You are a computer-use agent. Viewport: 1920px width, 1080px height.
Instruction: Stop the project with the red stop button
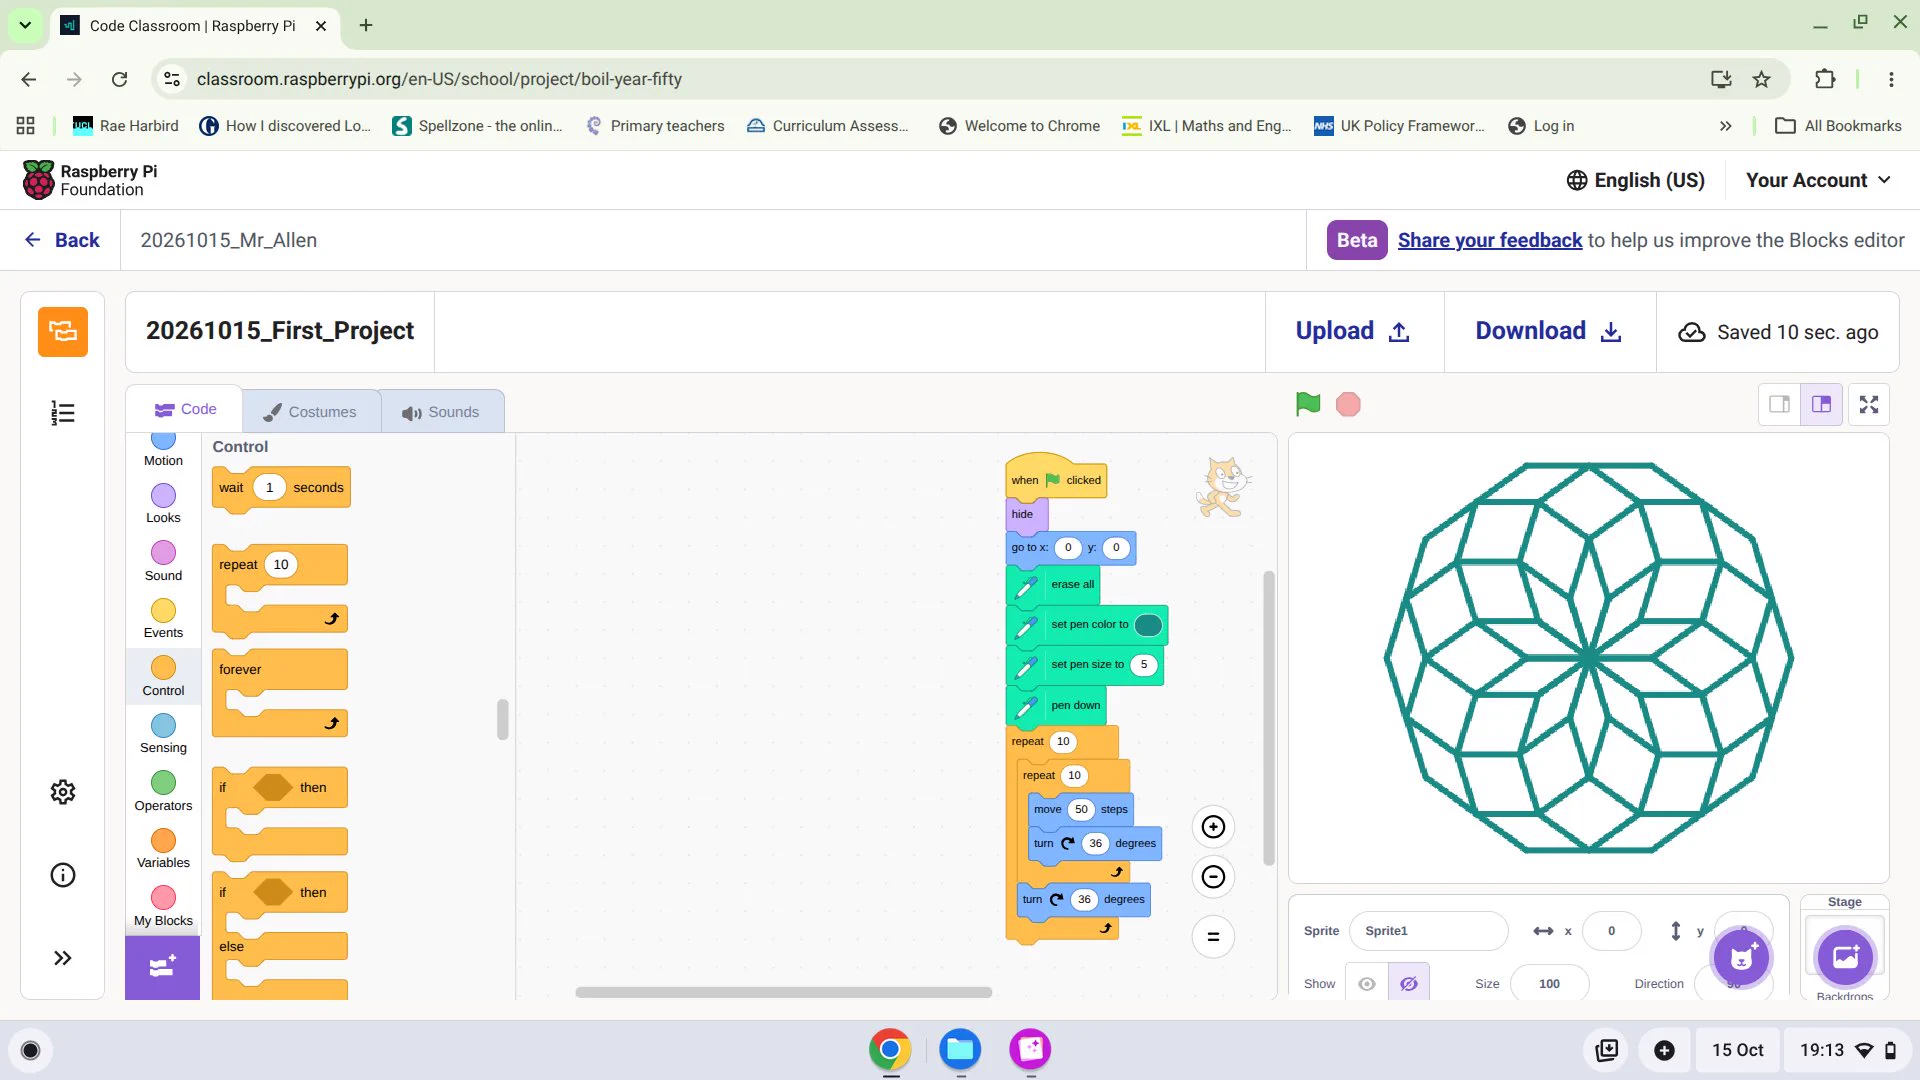point(1348,404)
